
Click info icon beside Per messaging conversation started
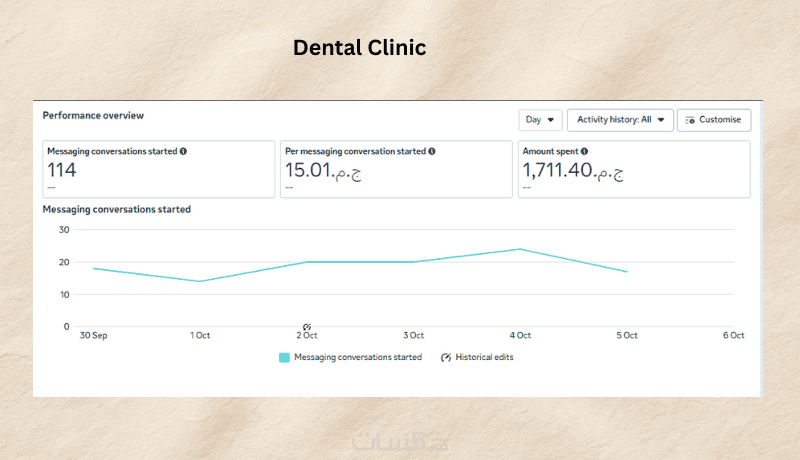[x=432, y=151]
